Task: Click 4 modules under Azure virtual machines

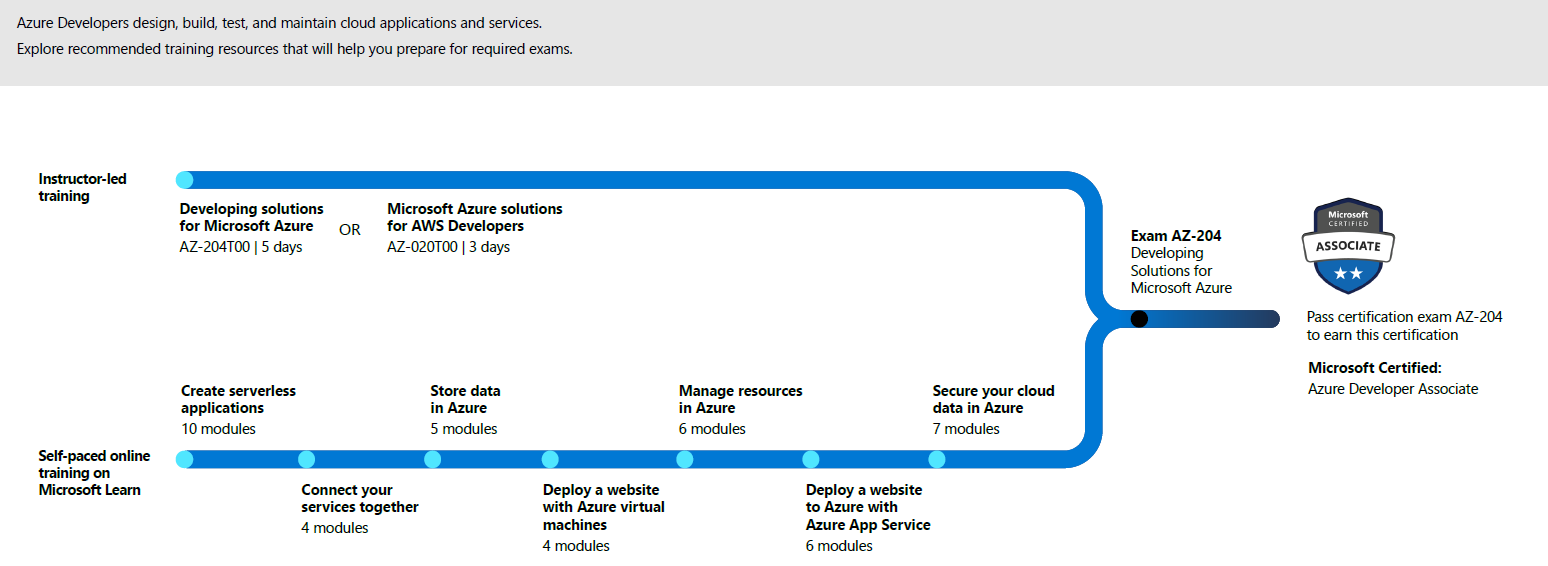Action: [x=577, y=546]
